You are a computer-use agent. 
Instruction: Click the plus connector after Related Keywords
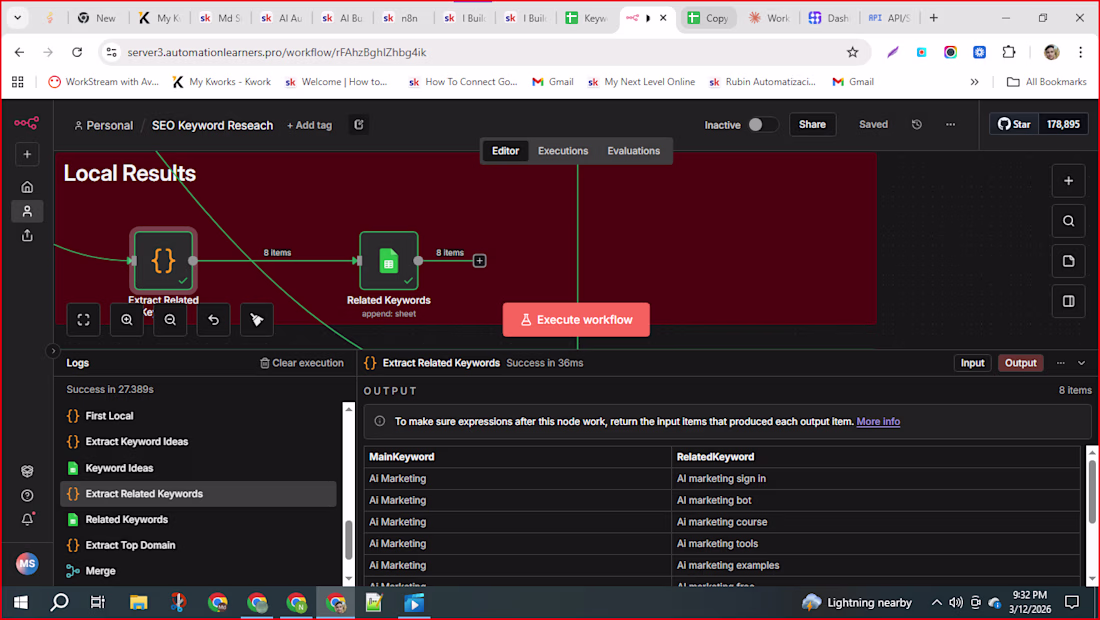tap(480, 261)
